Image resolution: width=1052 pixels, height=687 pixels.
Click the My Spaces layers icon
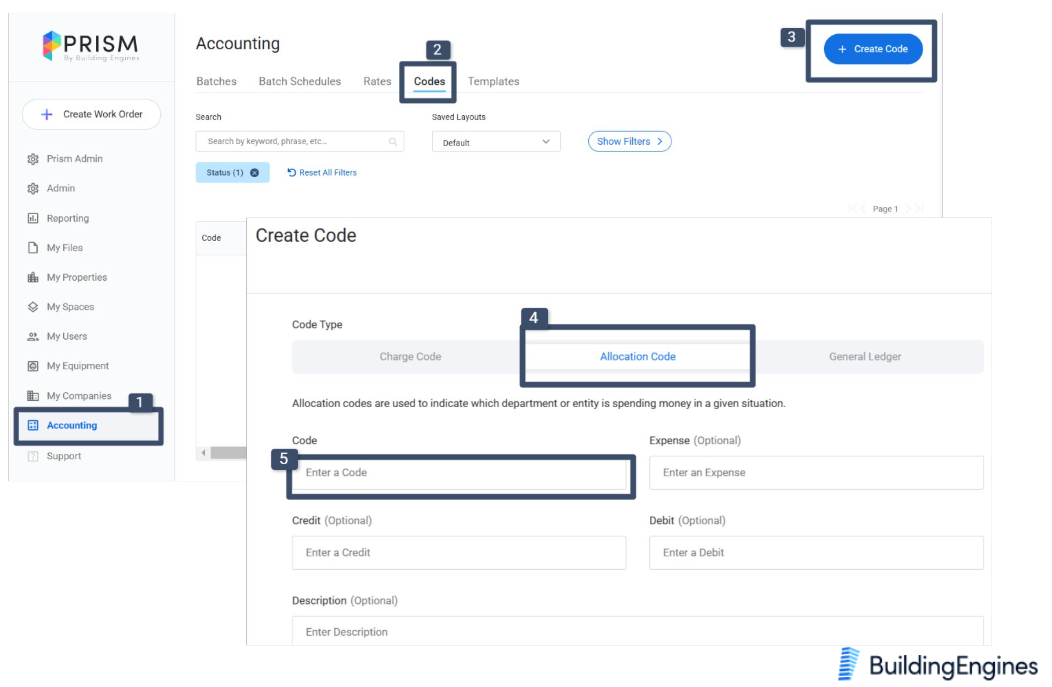[33, 307]
